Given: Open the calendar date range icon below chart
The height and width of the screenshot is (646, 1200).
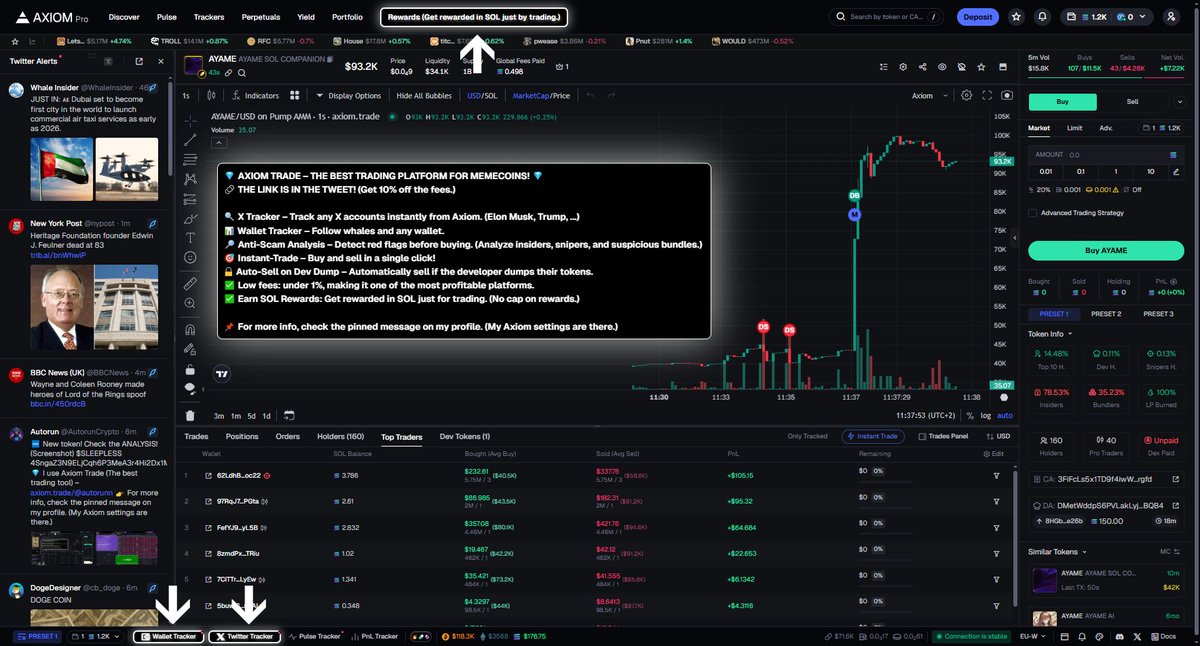Looking at the screenshot, I should (289, 415).
